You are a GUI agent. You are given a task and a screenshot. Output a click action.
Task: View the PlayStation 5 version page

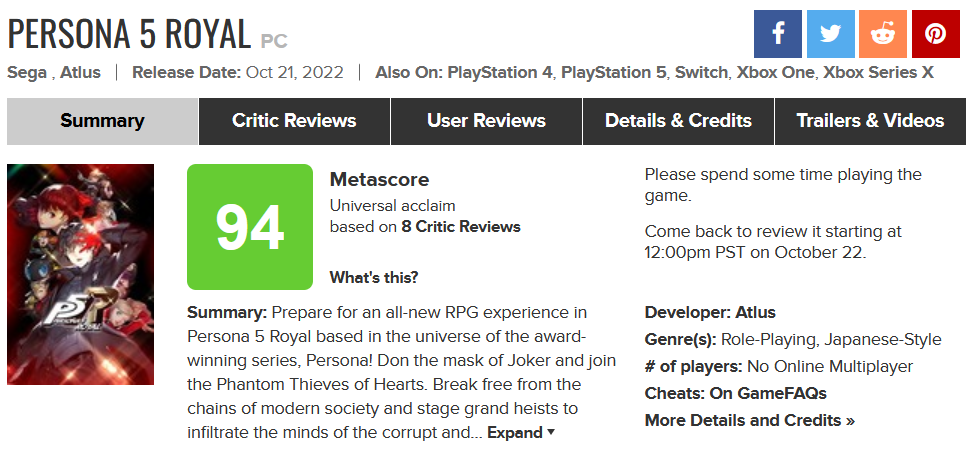point(614,72)
